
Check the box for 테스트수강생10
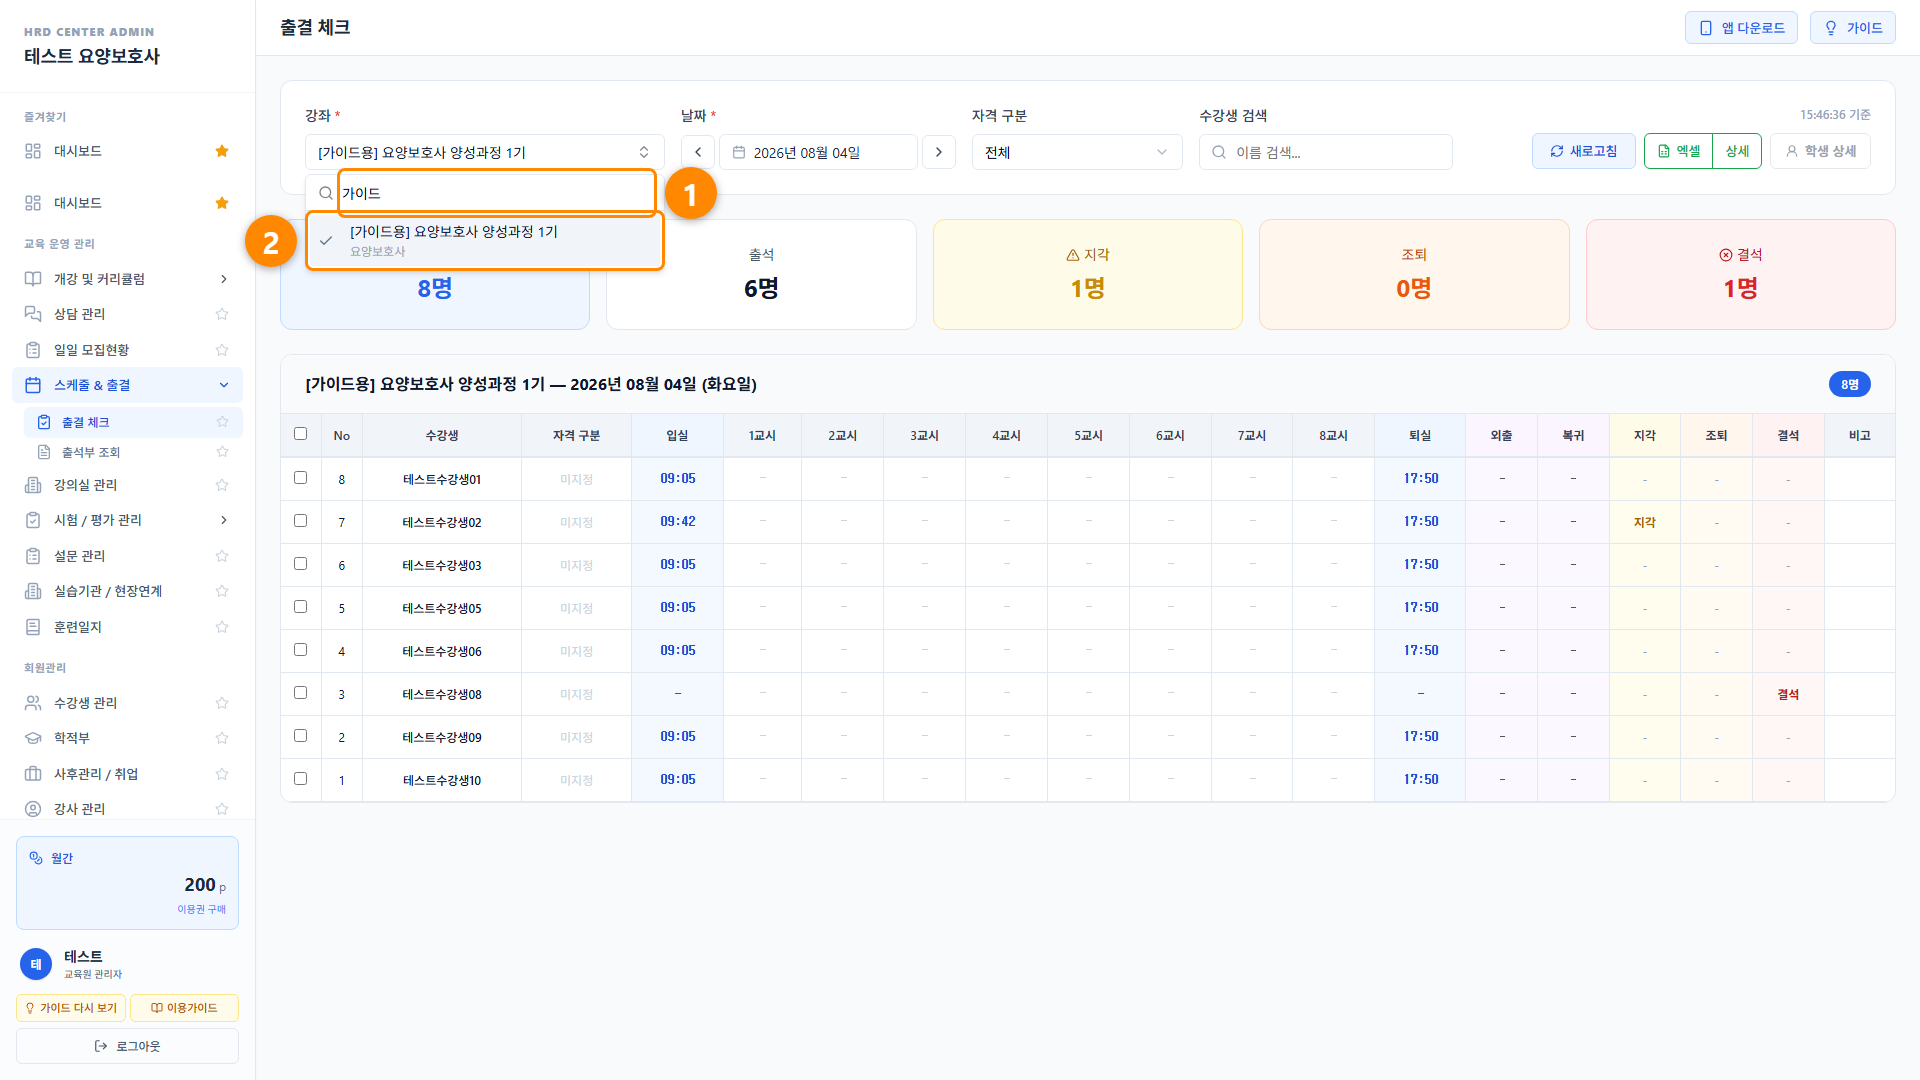point(300,779)
